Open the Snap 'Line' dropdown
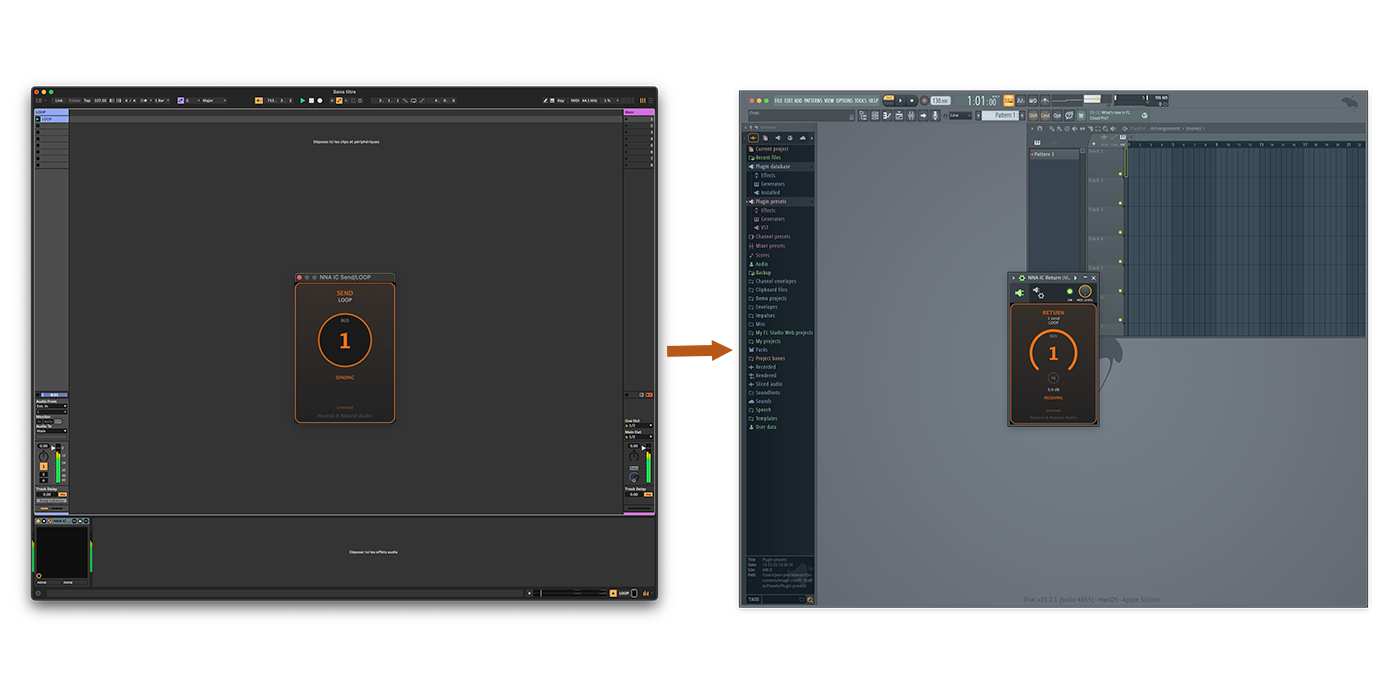 coord(960,115)
